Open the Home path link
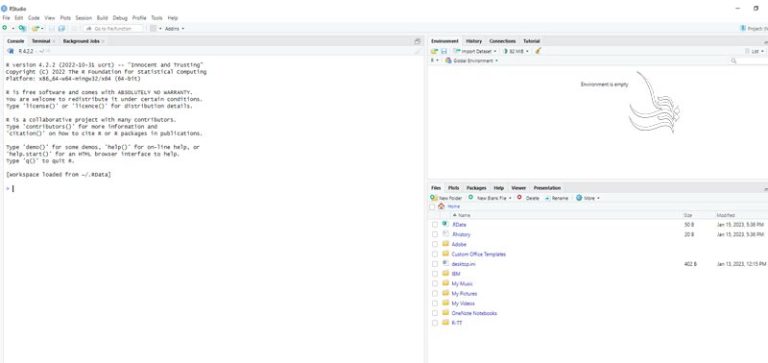The image size is (768, 363). (454, 207)
